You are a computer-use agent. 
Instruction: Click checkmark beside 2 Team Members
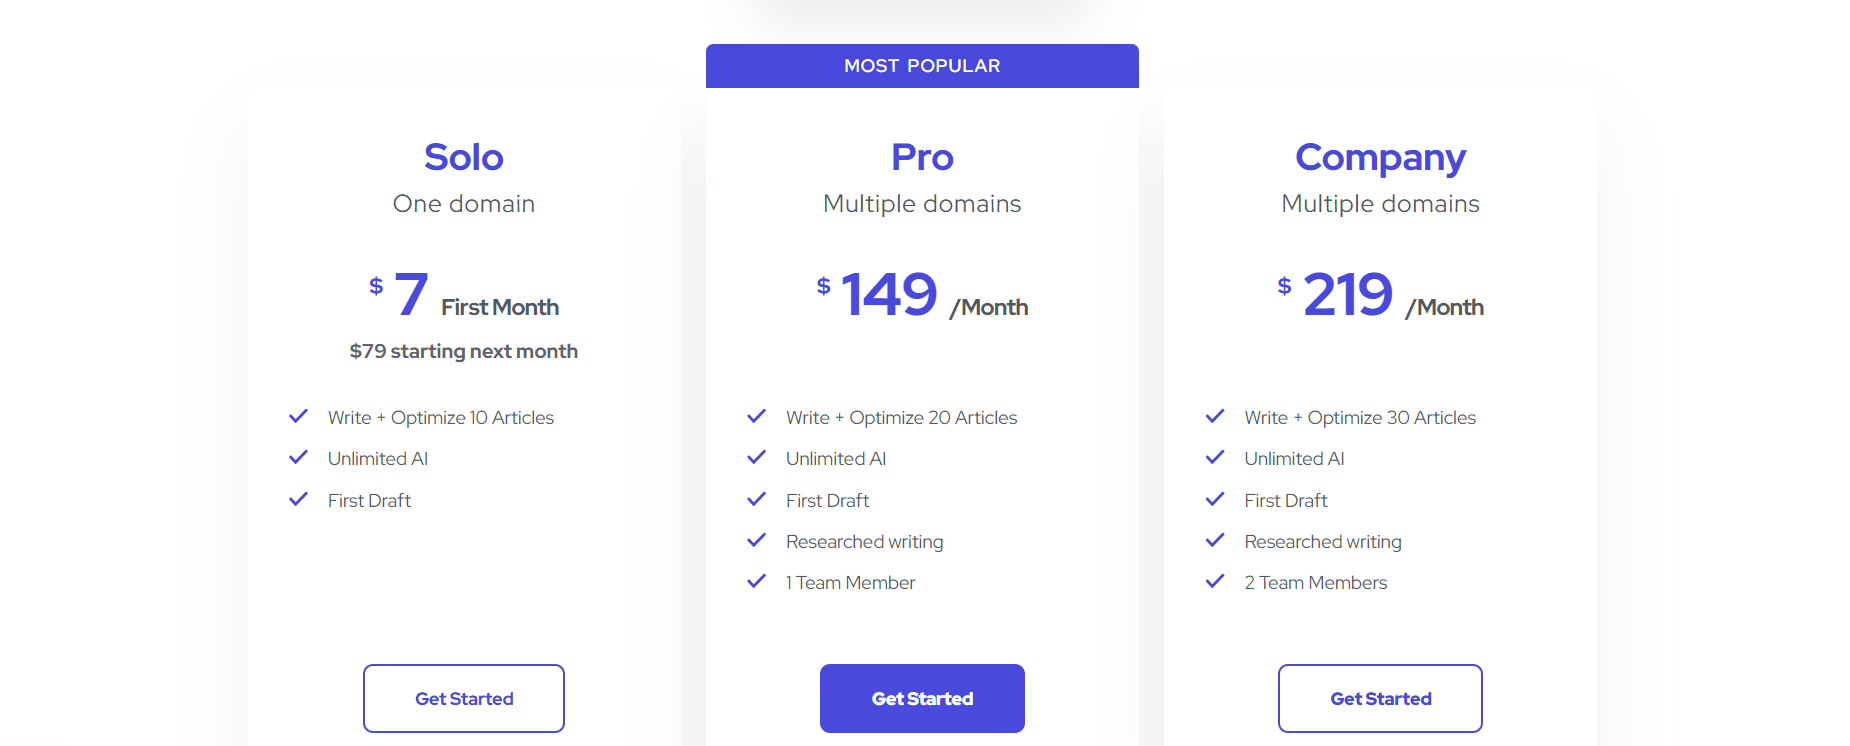(x=1215, y=581)
